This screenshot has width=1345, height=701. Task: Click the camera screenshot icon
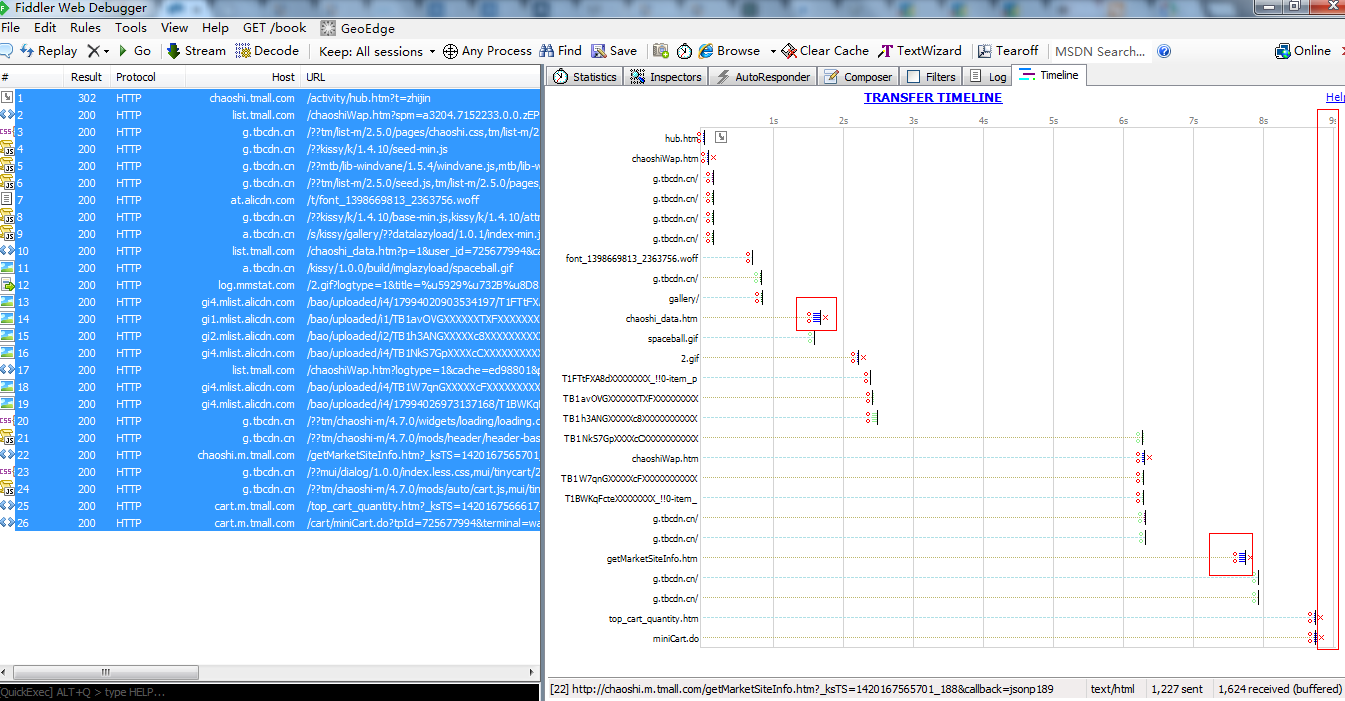click(x=661, y=51)
